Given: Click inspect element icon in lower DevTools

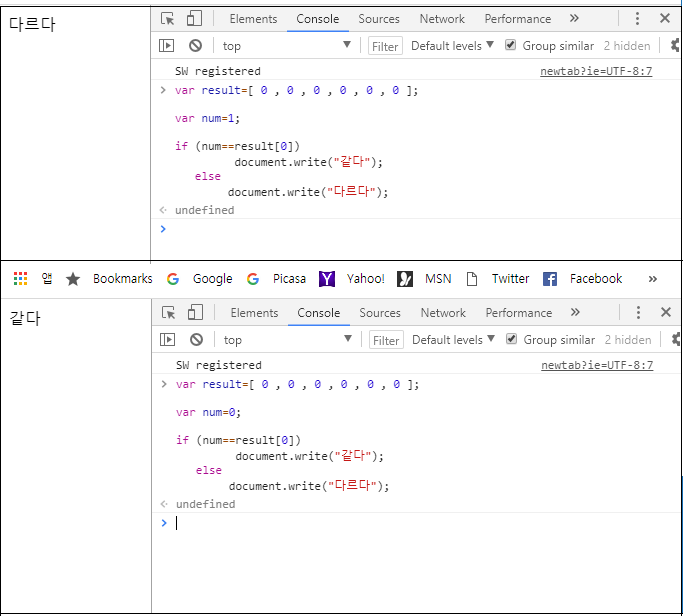Looking at the screenshot, I should pyautogui.click(x=169, y=312).
